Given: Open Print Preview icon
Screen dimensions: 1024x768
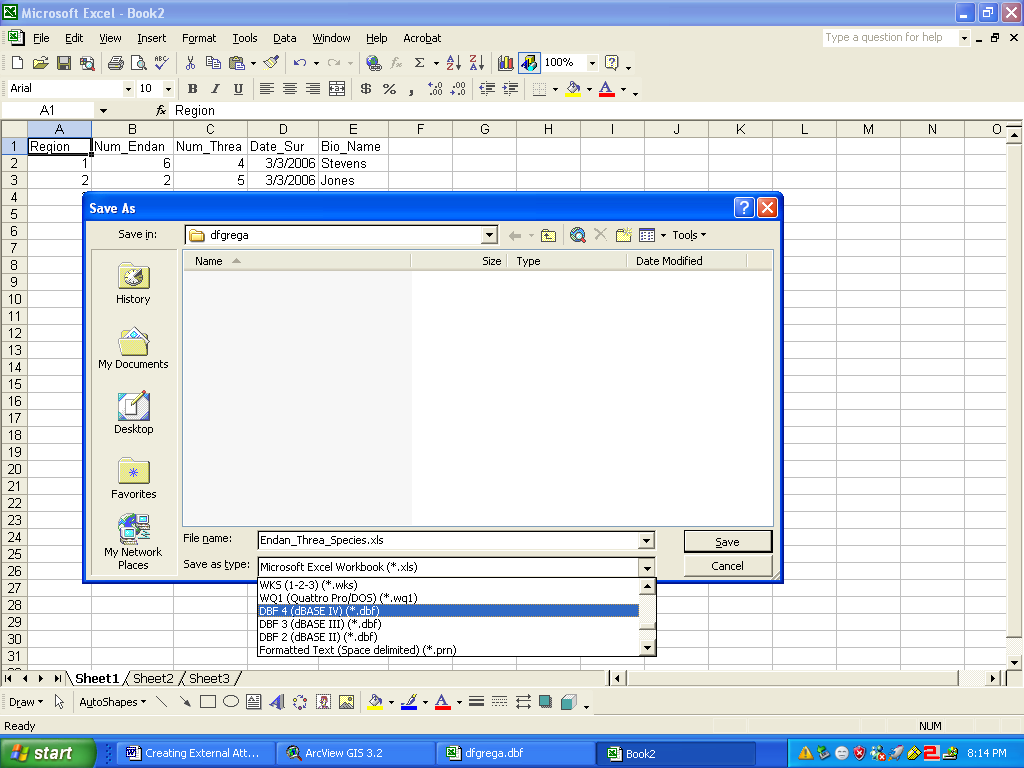Looking at the screenshot, I should [x=138, y=63].
